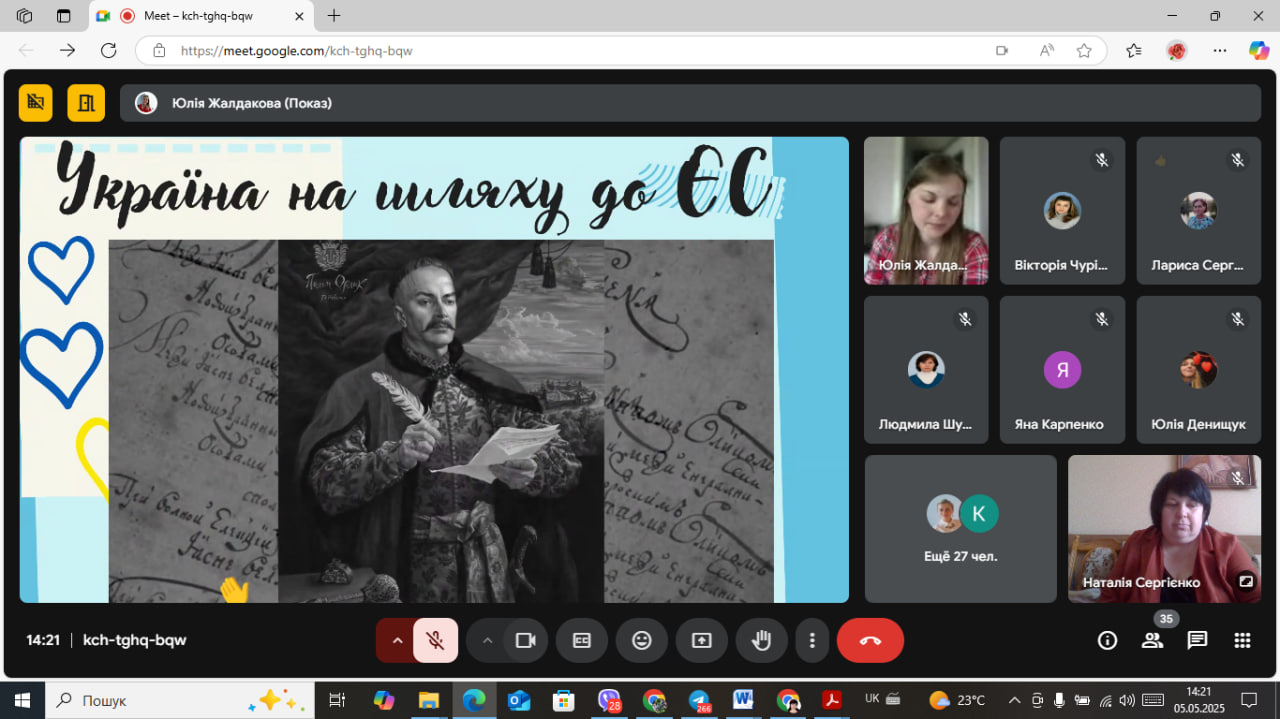The width and height of the screenshot is (1280, 719).
Task: Select the presenter bar Юлія Жалдакова (Показ)
Action: tap(690, 103)
